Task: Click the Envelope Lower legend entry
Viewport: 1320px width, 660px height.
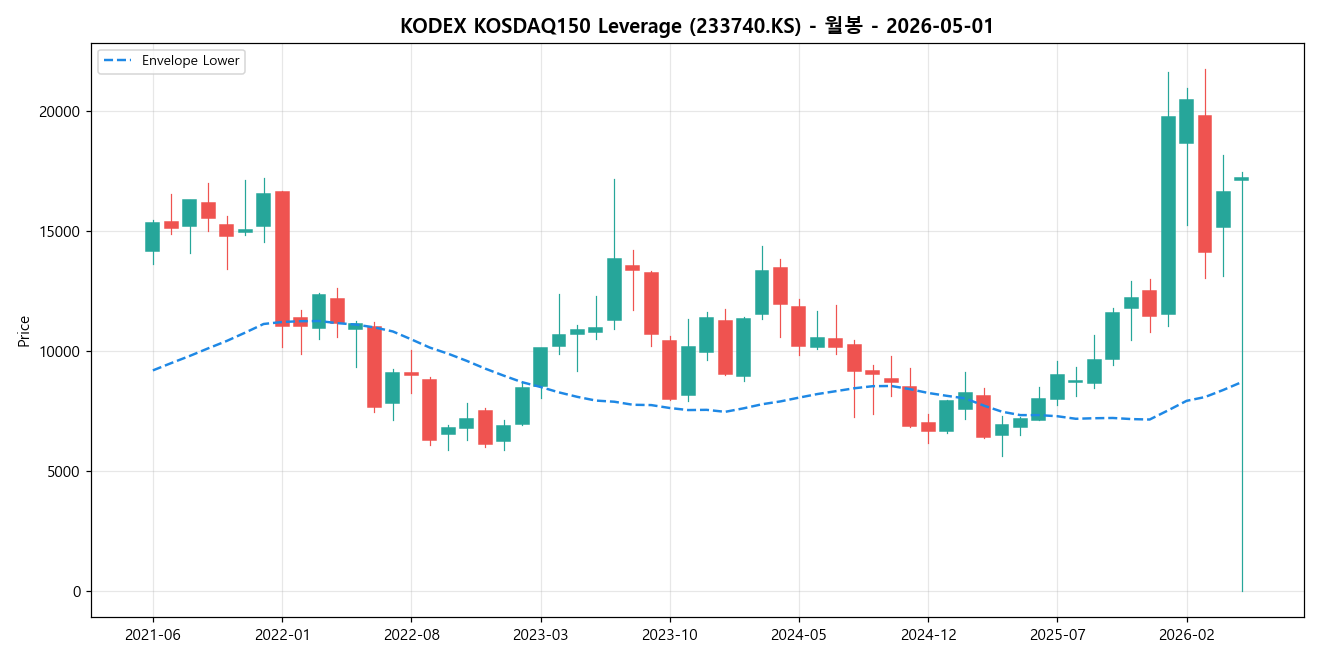Action: click(x=171, y=61)
